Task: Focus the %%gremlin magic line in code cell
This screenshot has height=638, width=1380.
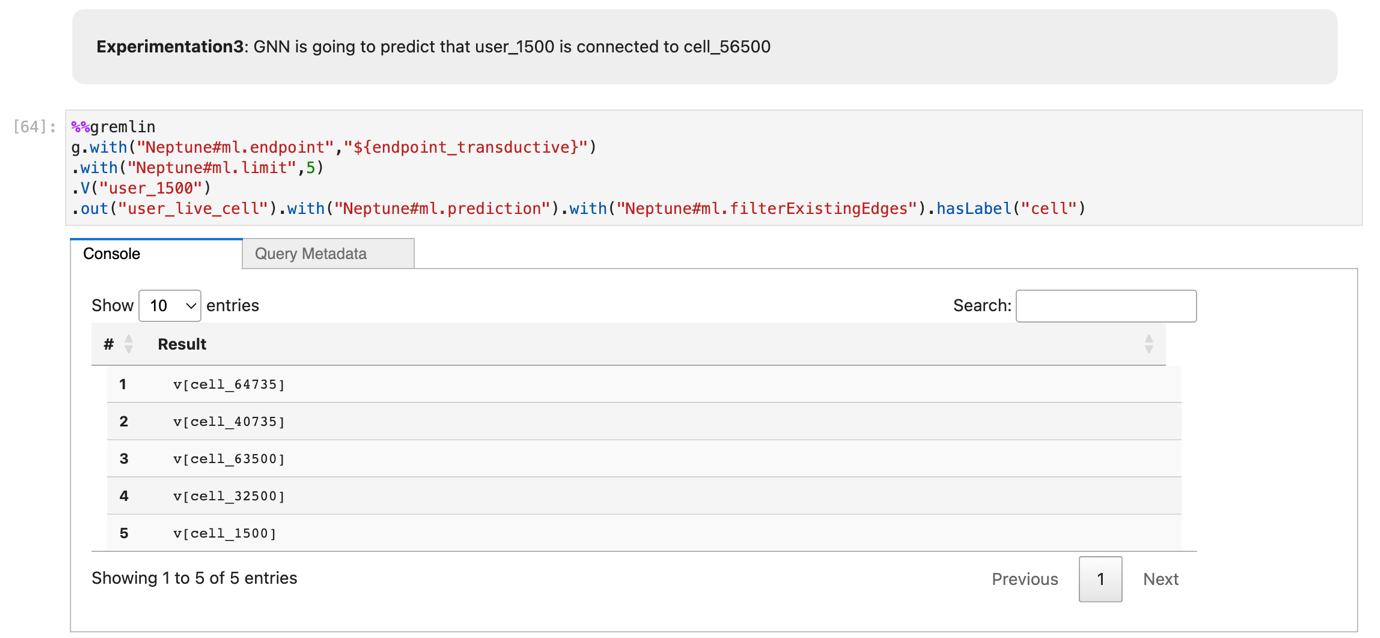Action: tap(114, 127)
